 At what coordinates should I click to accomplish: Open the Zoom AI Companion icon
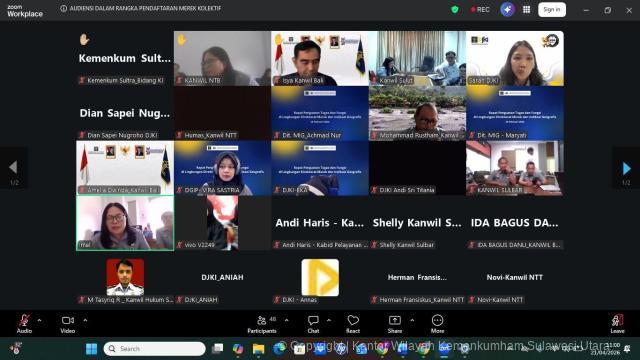click(507, 9)
